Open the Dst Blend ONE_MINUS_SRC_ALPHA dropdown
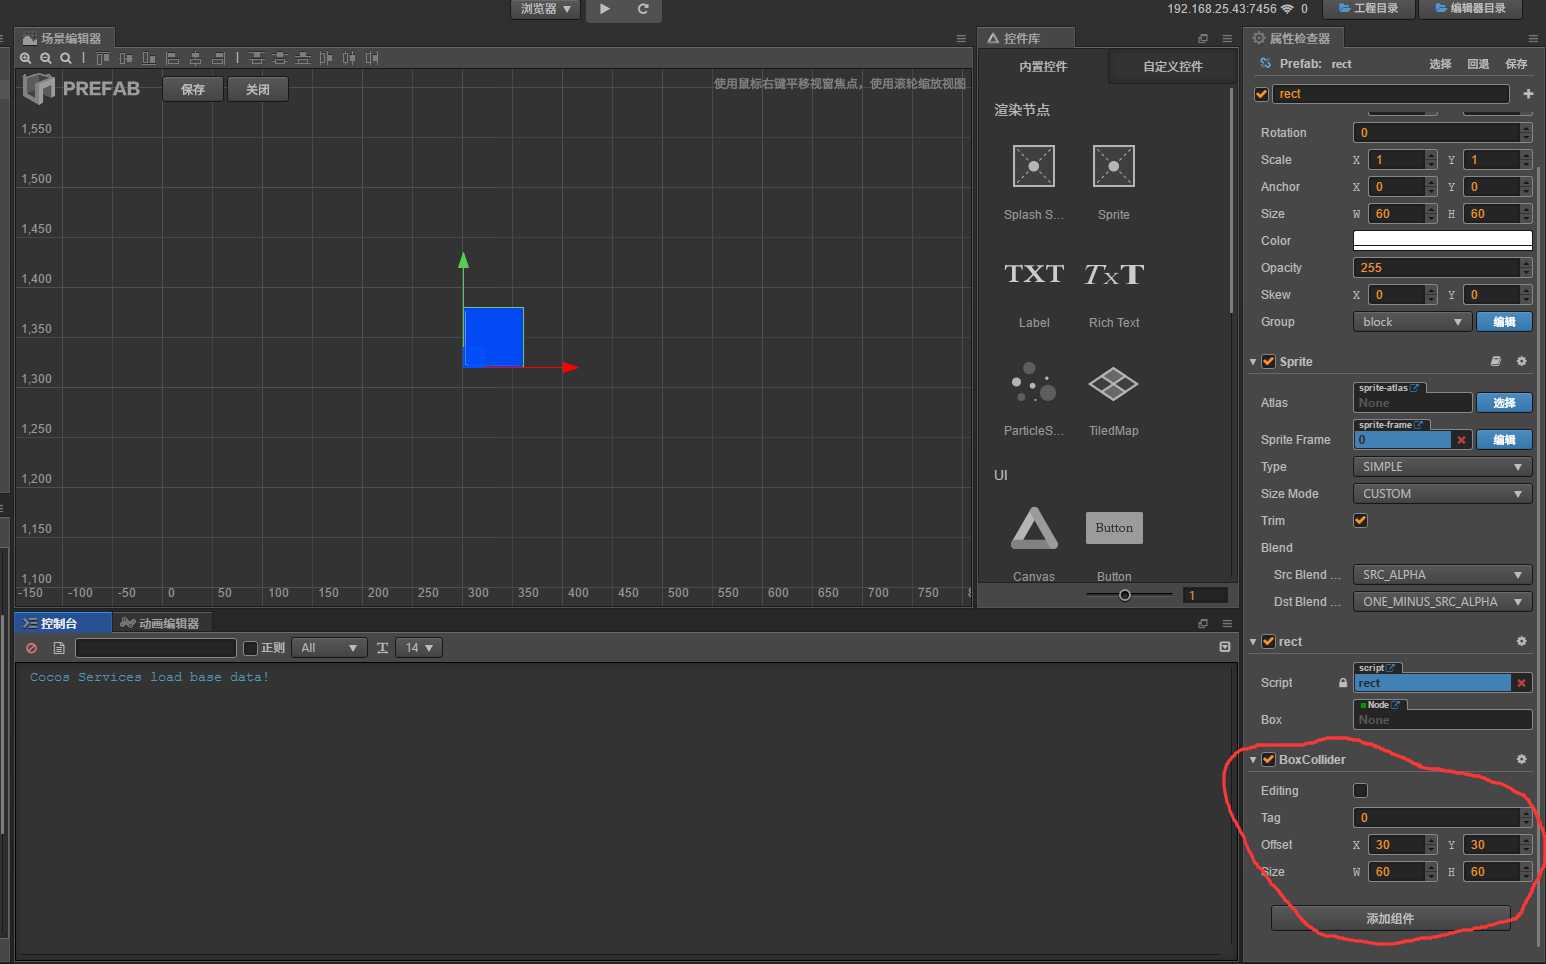Image resolution: width=1546 pixels, height=964 pixels. pyautogui.click(x=1442, y=602)
